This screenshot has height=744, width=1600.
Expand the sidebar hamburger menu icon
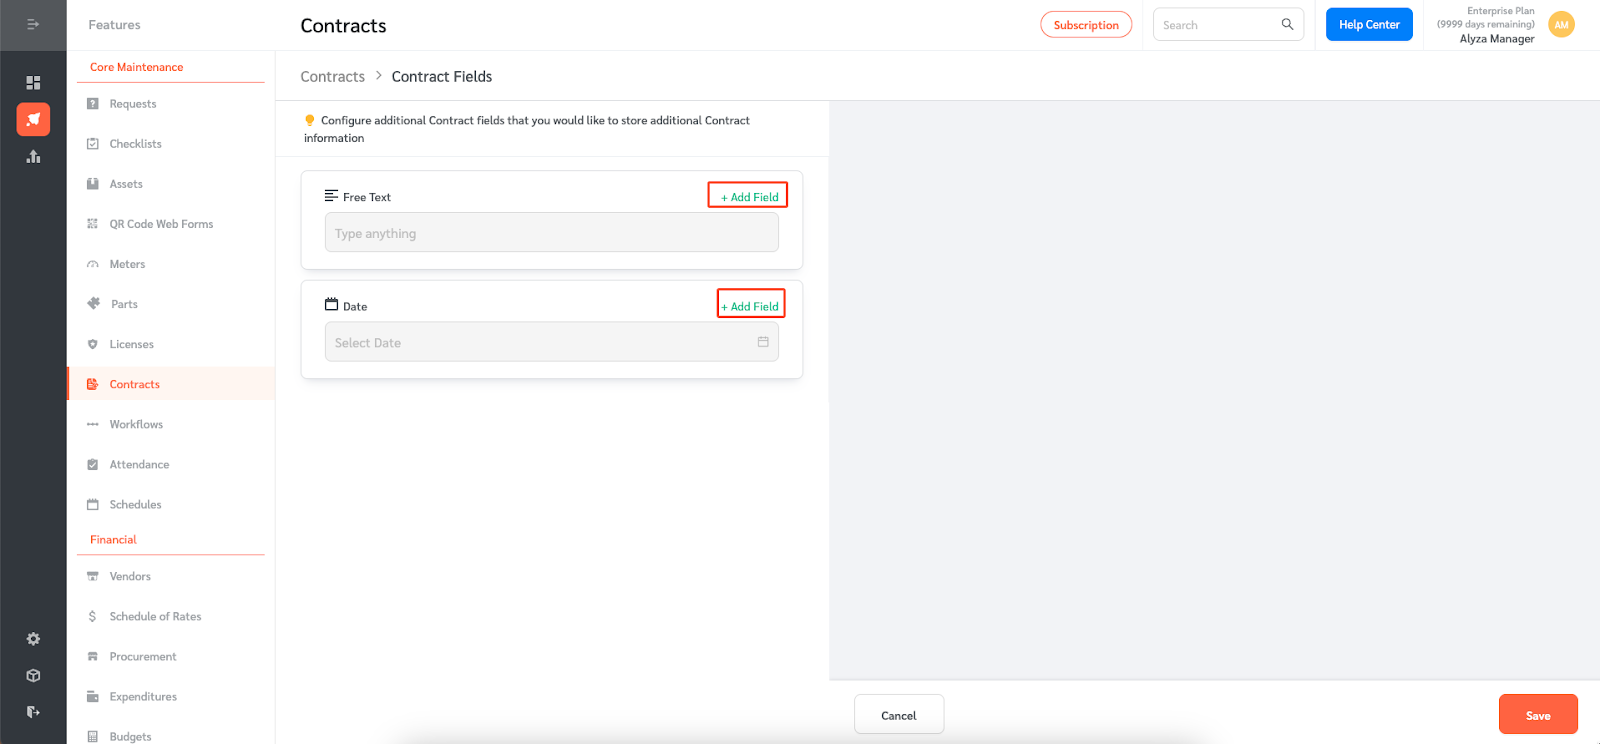33,24
